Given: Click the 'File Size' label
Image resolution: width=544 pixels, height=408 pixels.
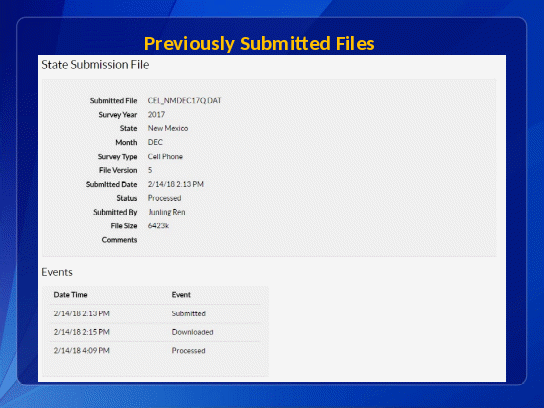Looking at the screenshot, I should click(124, 226).
